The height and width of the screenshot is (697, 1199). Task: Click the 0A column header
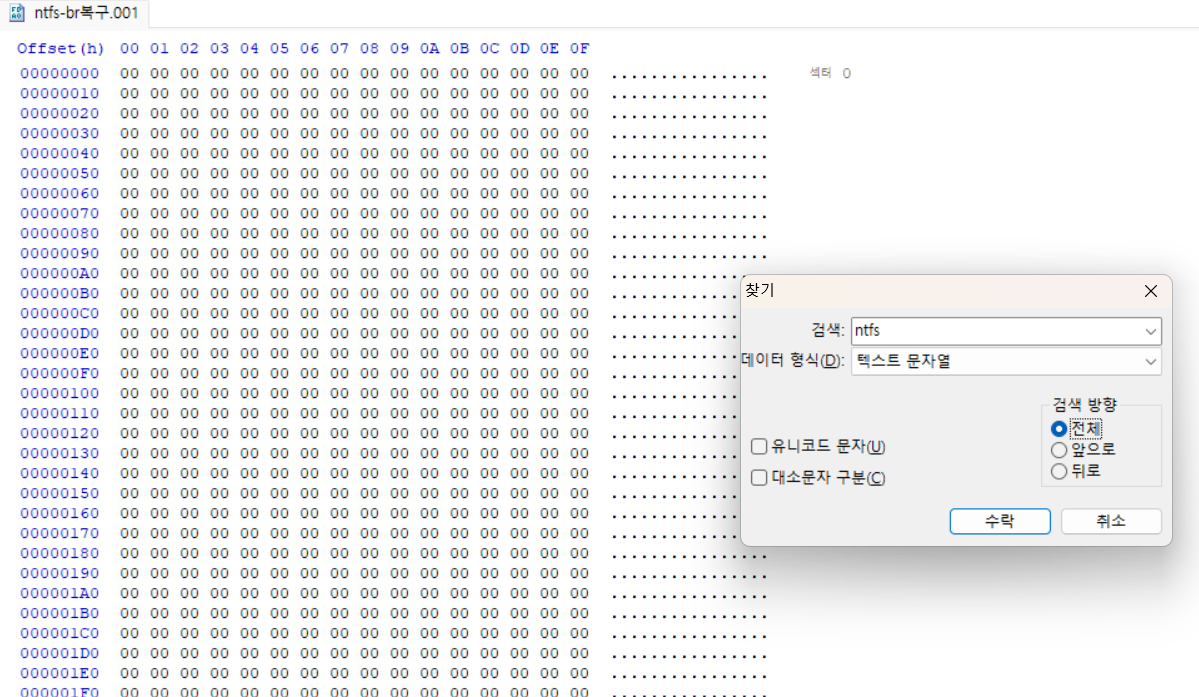(x=429, y=48)
